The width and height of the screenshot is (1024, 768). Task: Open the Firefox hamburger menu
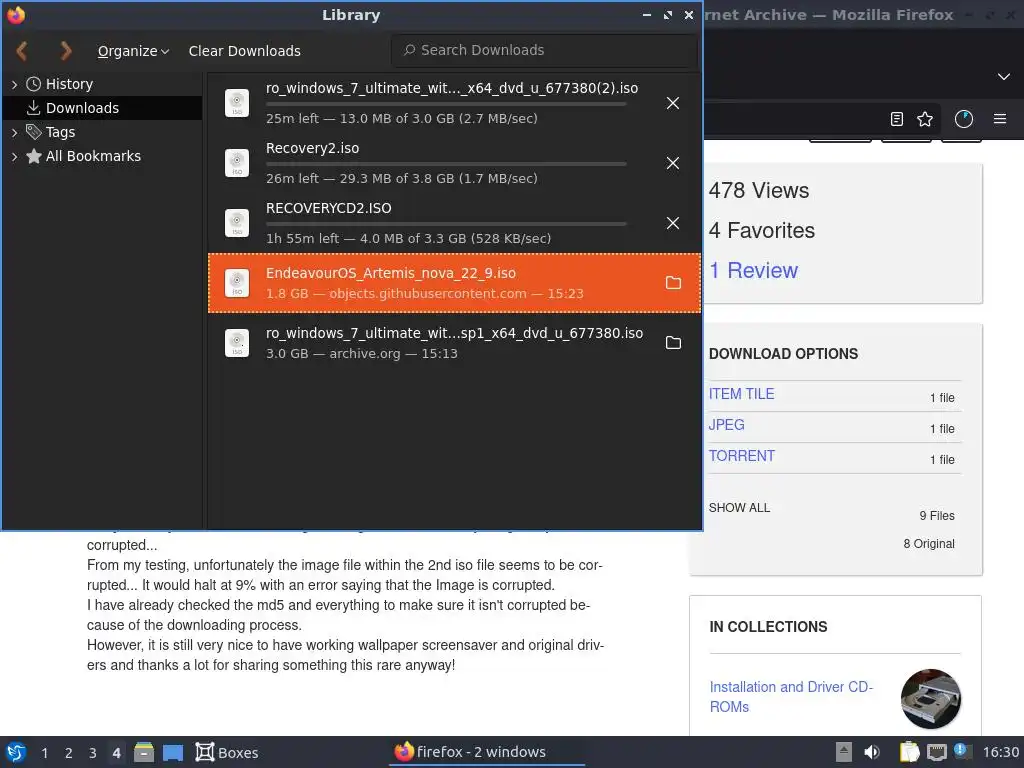pos(1000,119)
